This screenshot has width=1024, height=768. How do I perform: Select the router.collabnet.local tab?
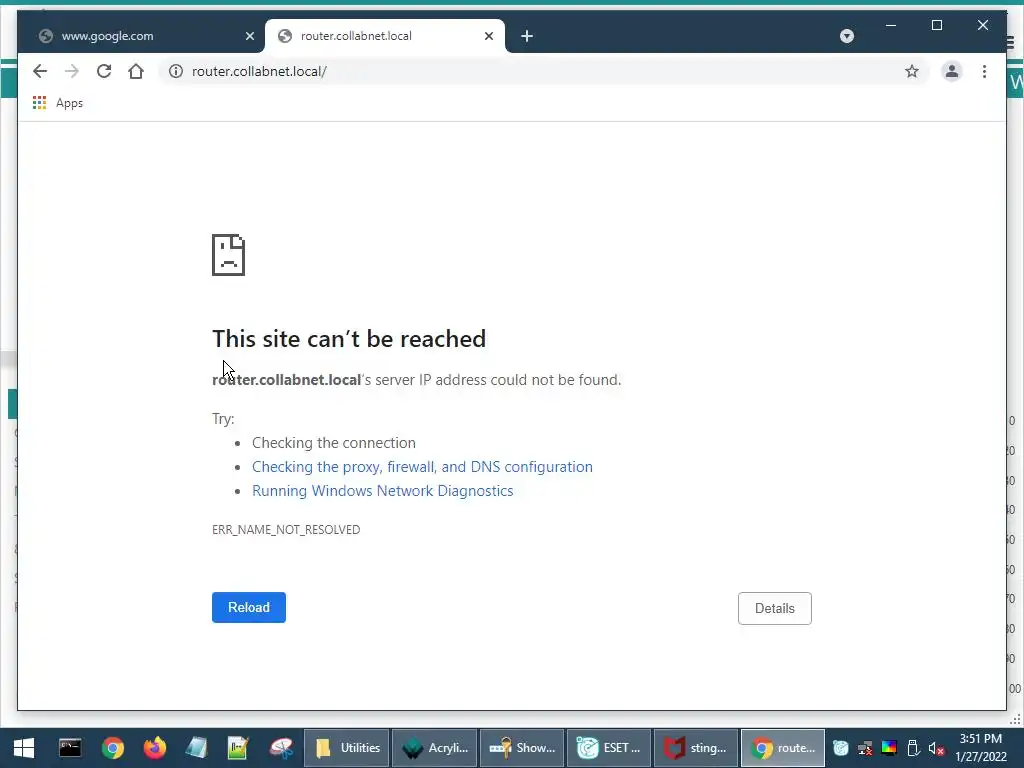pyautogui.click(x=384, y=36)
